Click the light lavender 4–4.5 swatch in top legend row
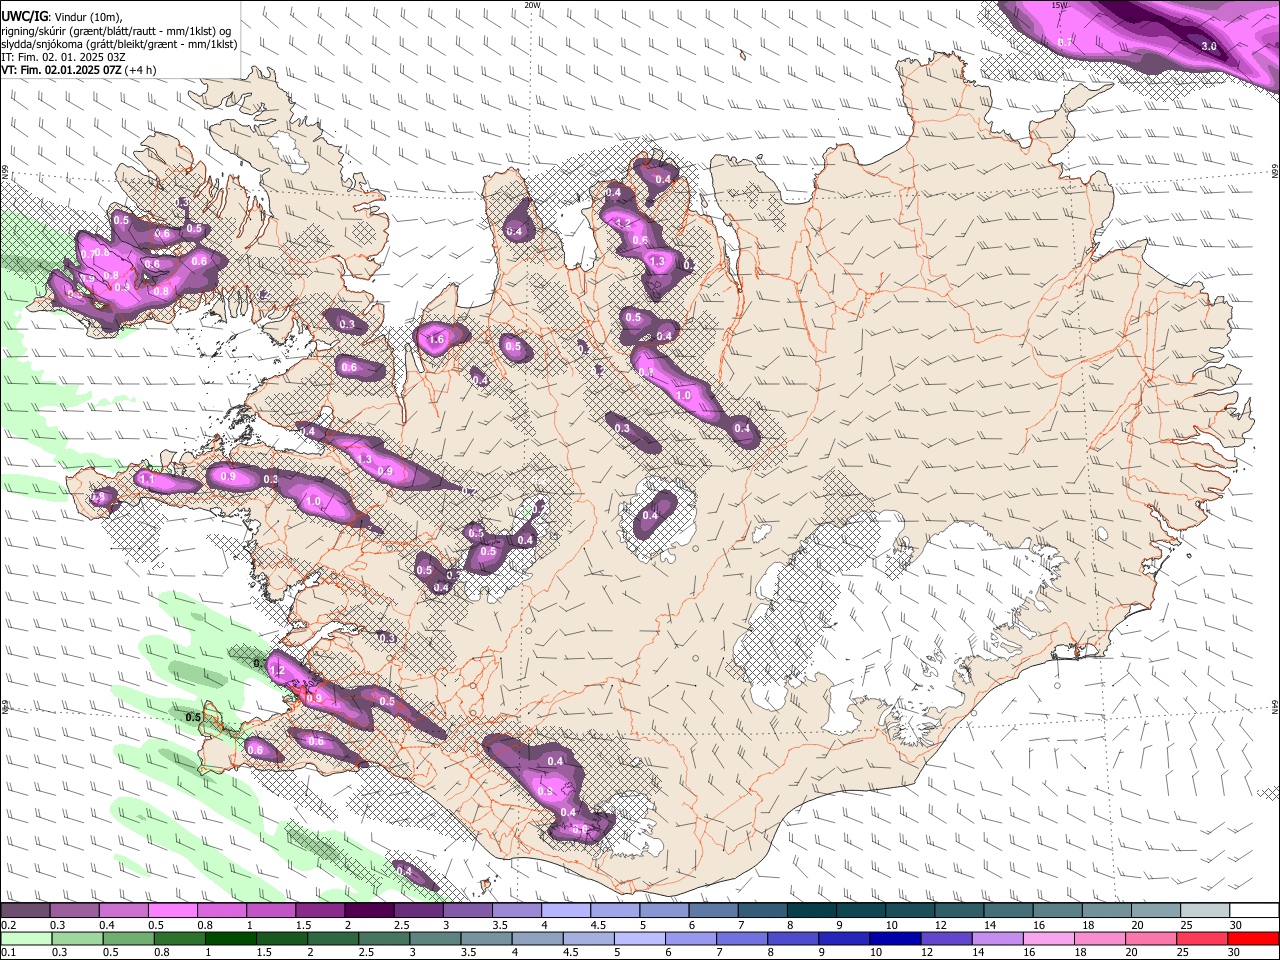The height and width of the screenshot is (960, 1280). [x=566, y=911]
